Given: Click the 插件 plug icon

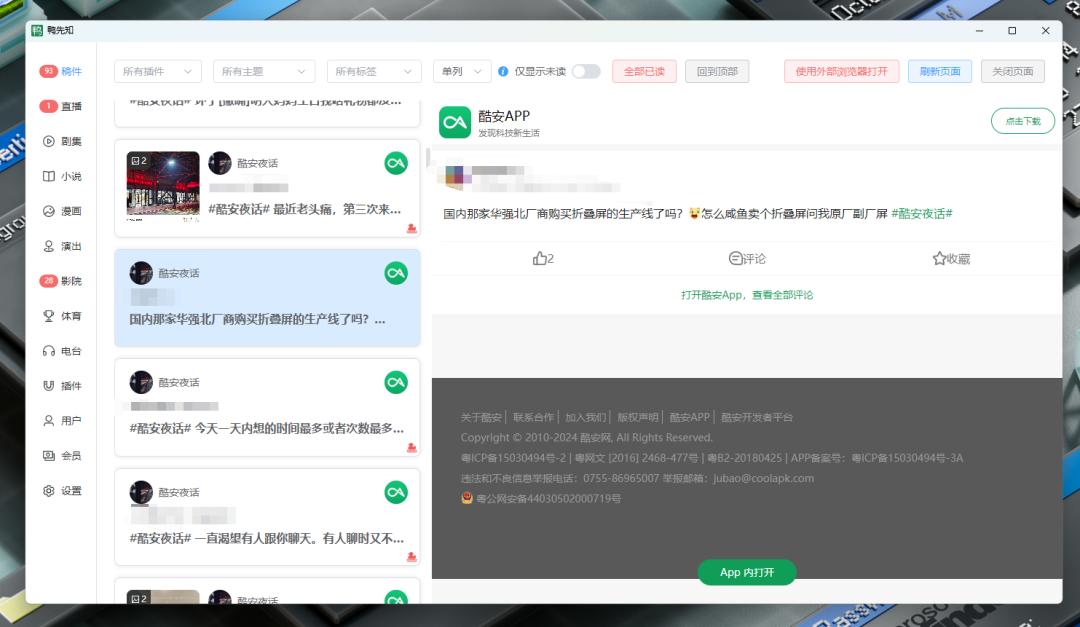Looking at the screenshot, I should coord(48,386).
